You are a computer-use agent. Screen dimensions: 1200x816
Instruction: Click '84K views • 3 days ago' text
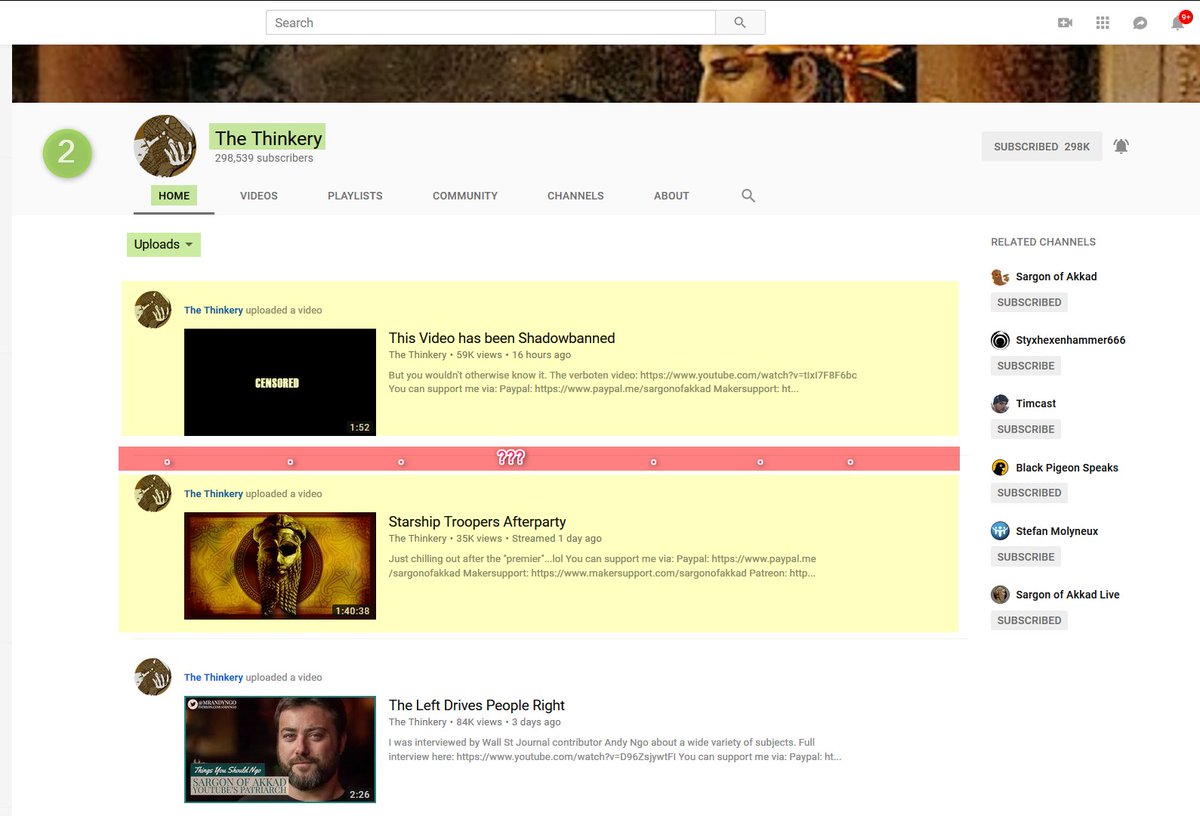pyautogui.click(x=508, y=722)
